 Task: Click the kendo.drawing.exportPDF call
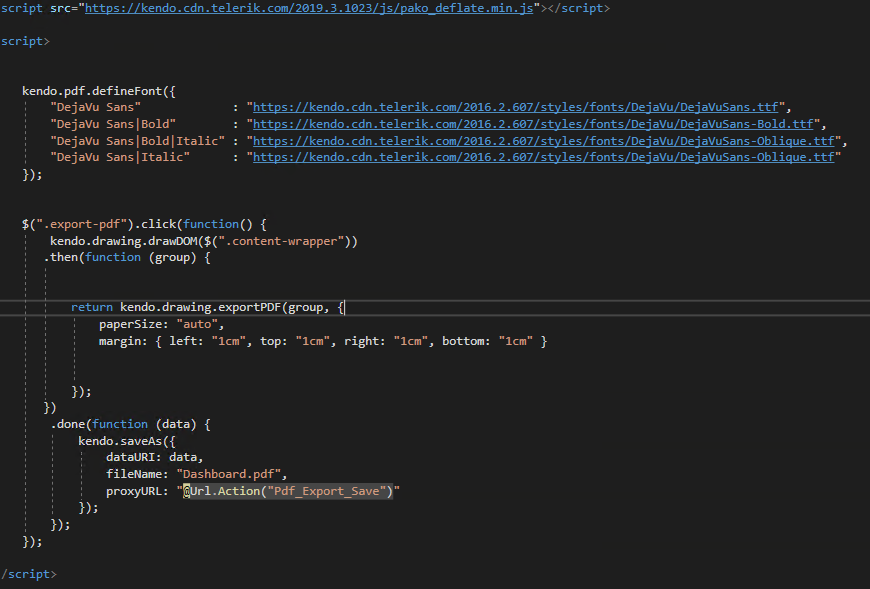(200, 307)
